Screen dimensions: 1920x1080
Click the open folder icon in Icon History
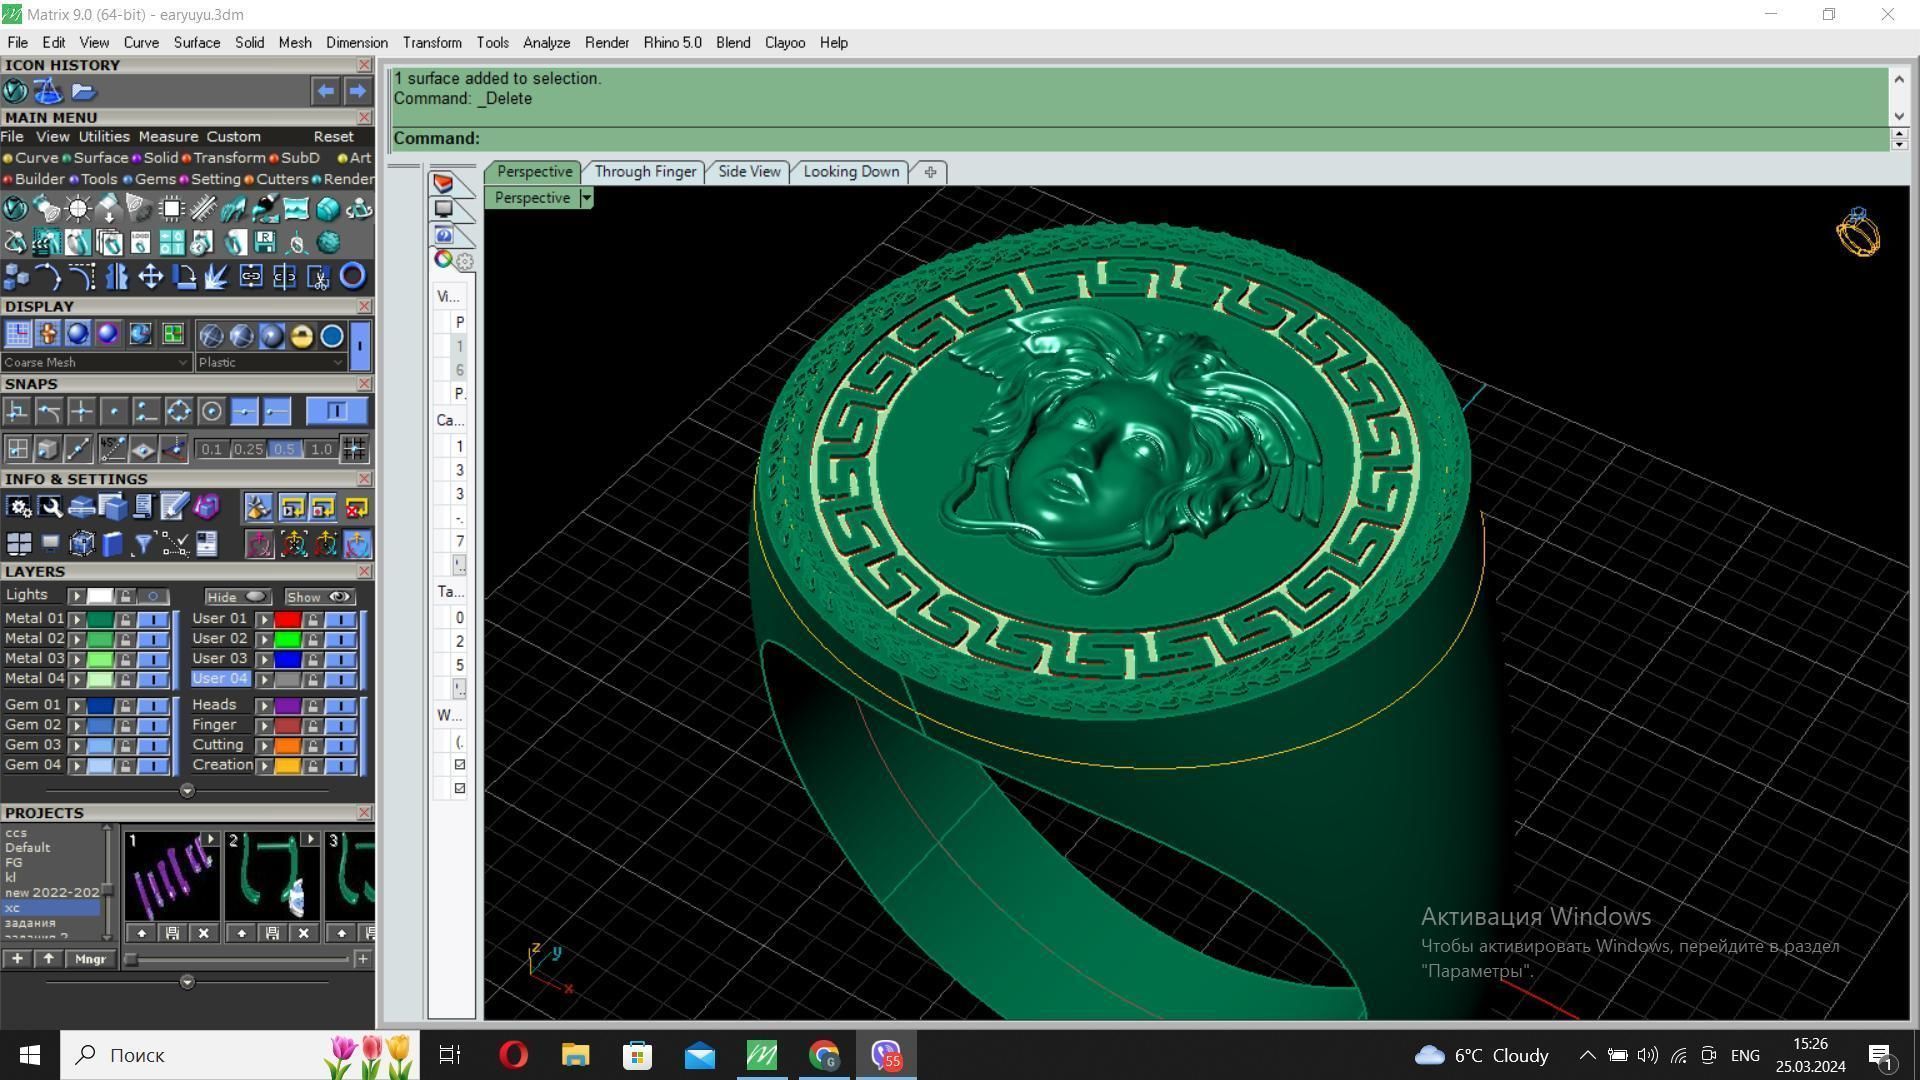83,91
